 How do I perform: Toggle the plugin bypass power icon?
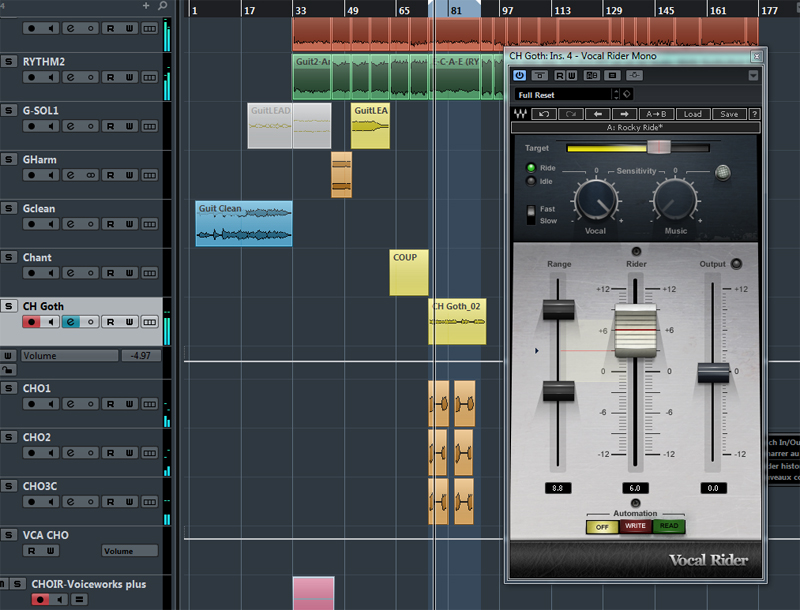519,76
